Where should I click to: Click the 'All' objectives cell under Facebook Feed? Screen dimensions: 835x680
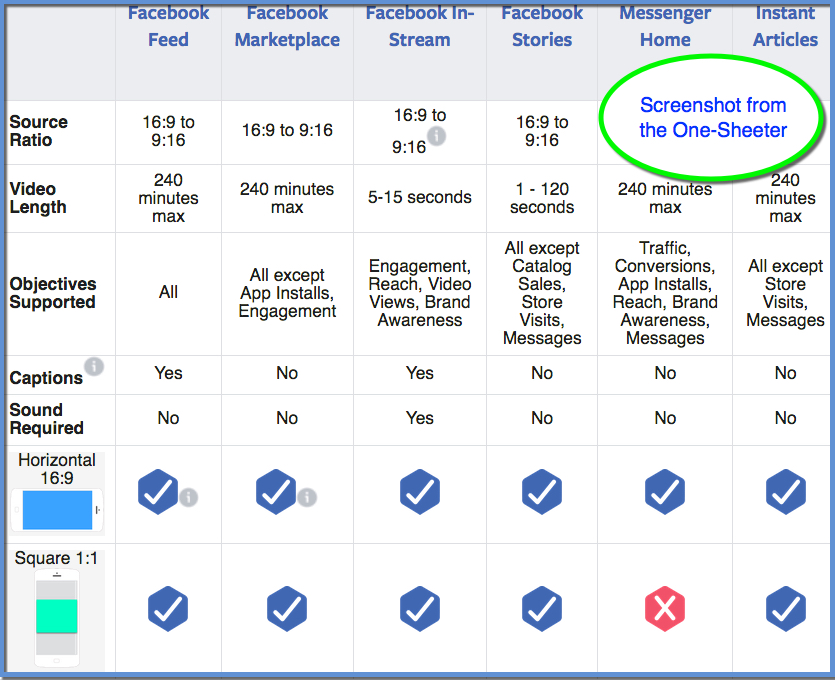pyautogui.click(x=168, y=292)
